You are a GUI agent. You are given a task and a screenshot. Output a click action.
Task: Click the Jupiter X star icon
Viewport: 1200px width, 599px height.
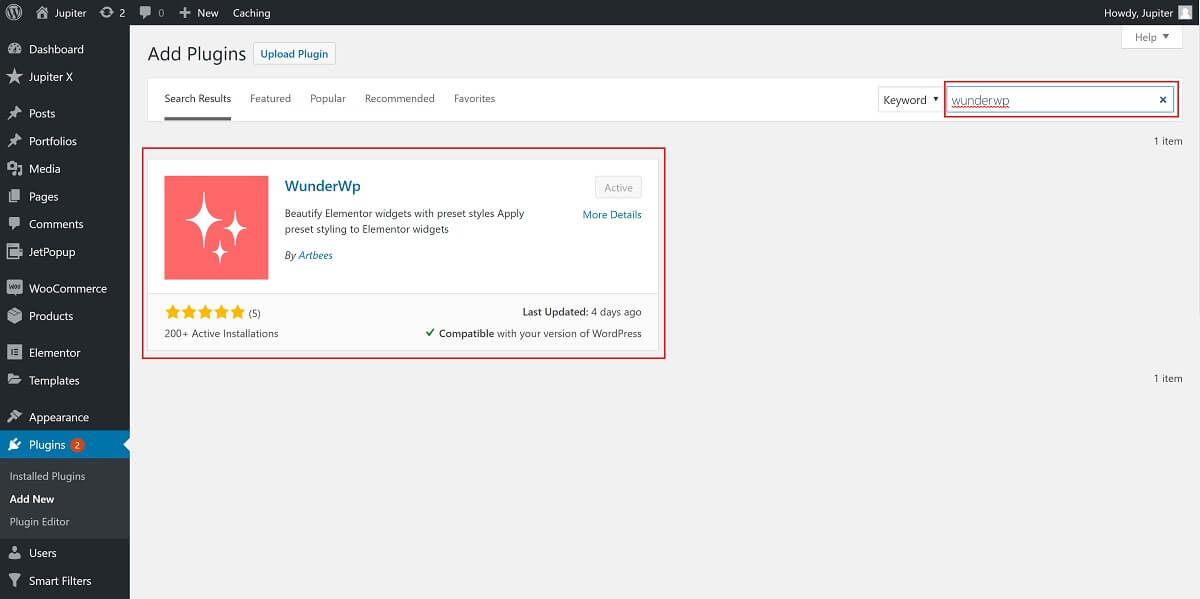[x=14, y=77]
